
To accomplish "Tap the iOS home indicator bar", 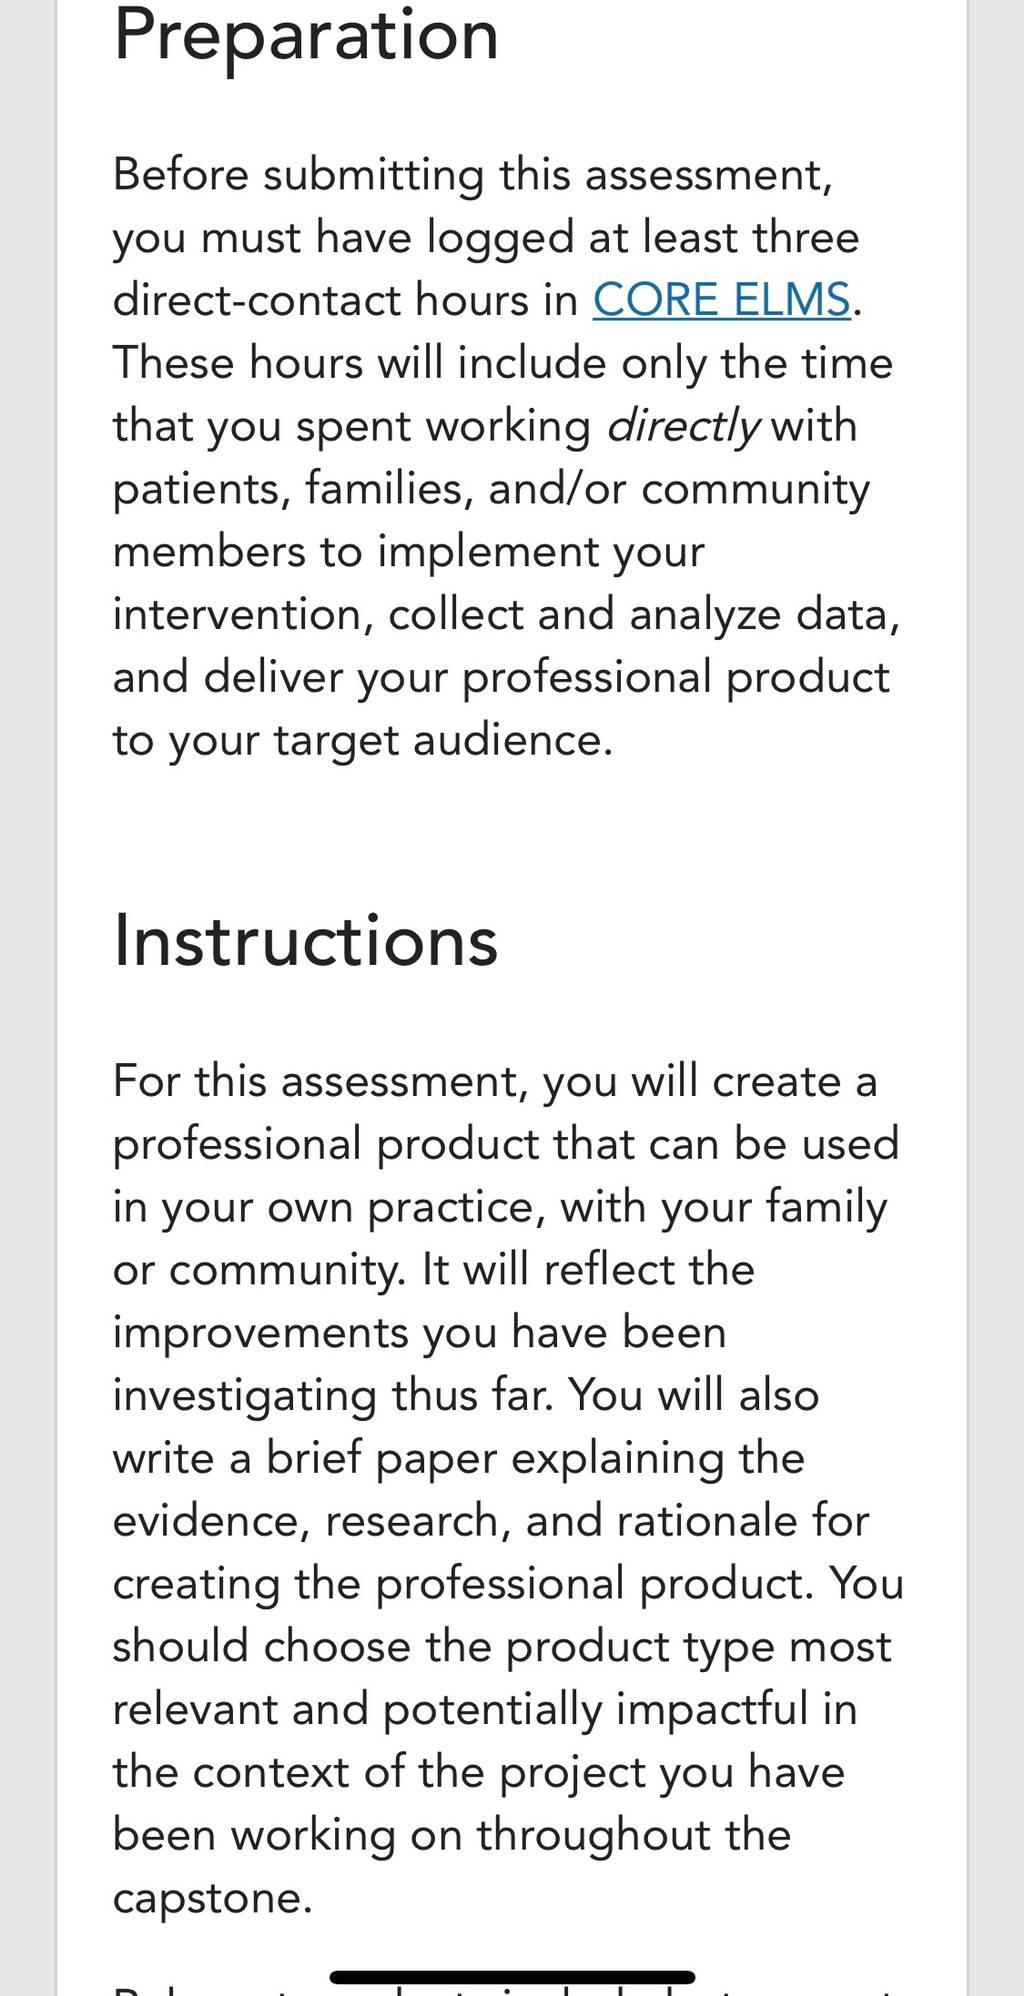I will tap(512, 1977).
